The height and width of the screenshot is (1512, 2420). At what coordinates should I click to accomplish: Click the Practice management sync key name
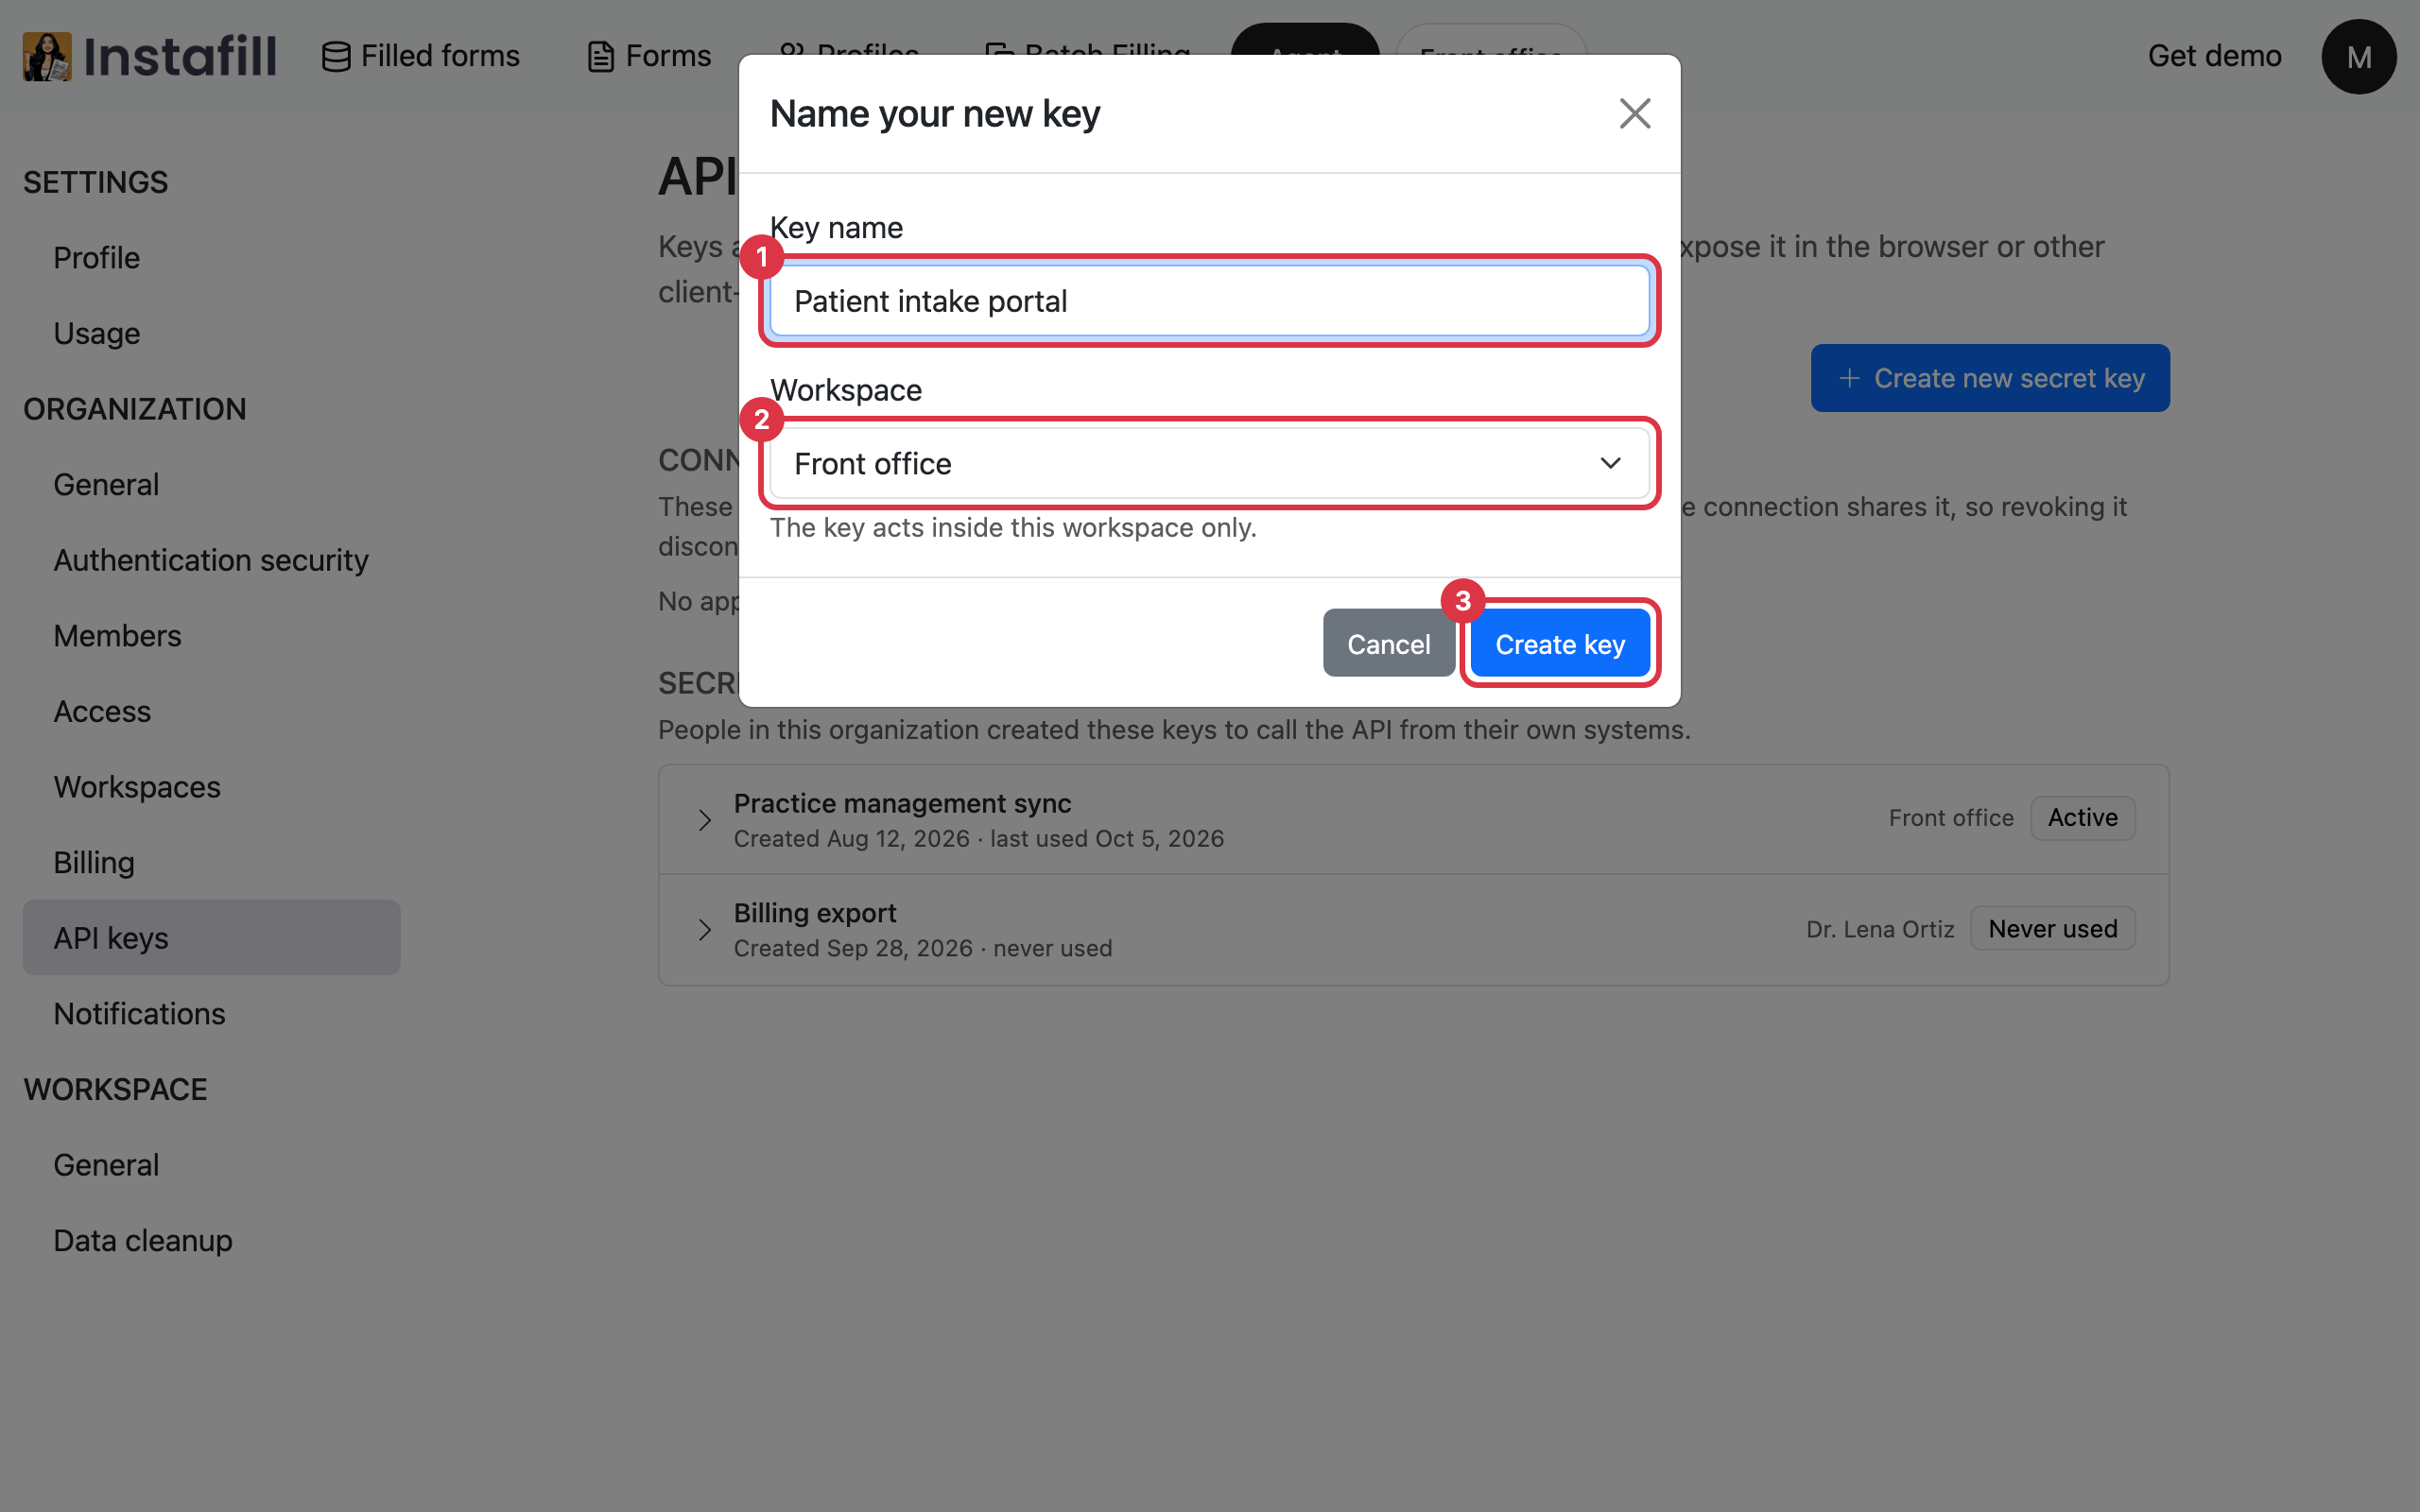902,803
